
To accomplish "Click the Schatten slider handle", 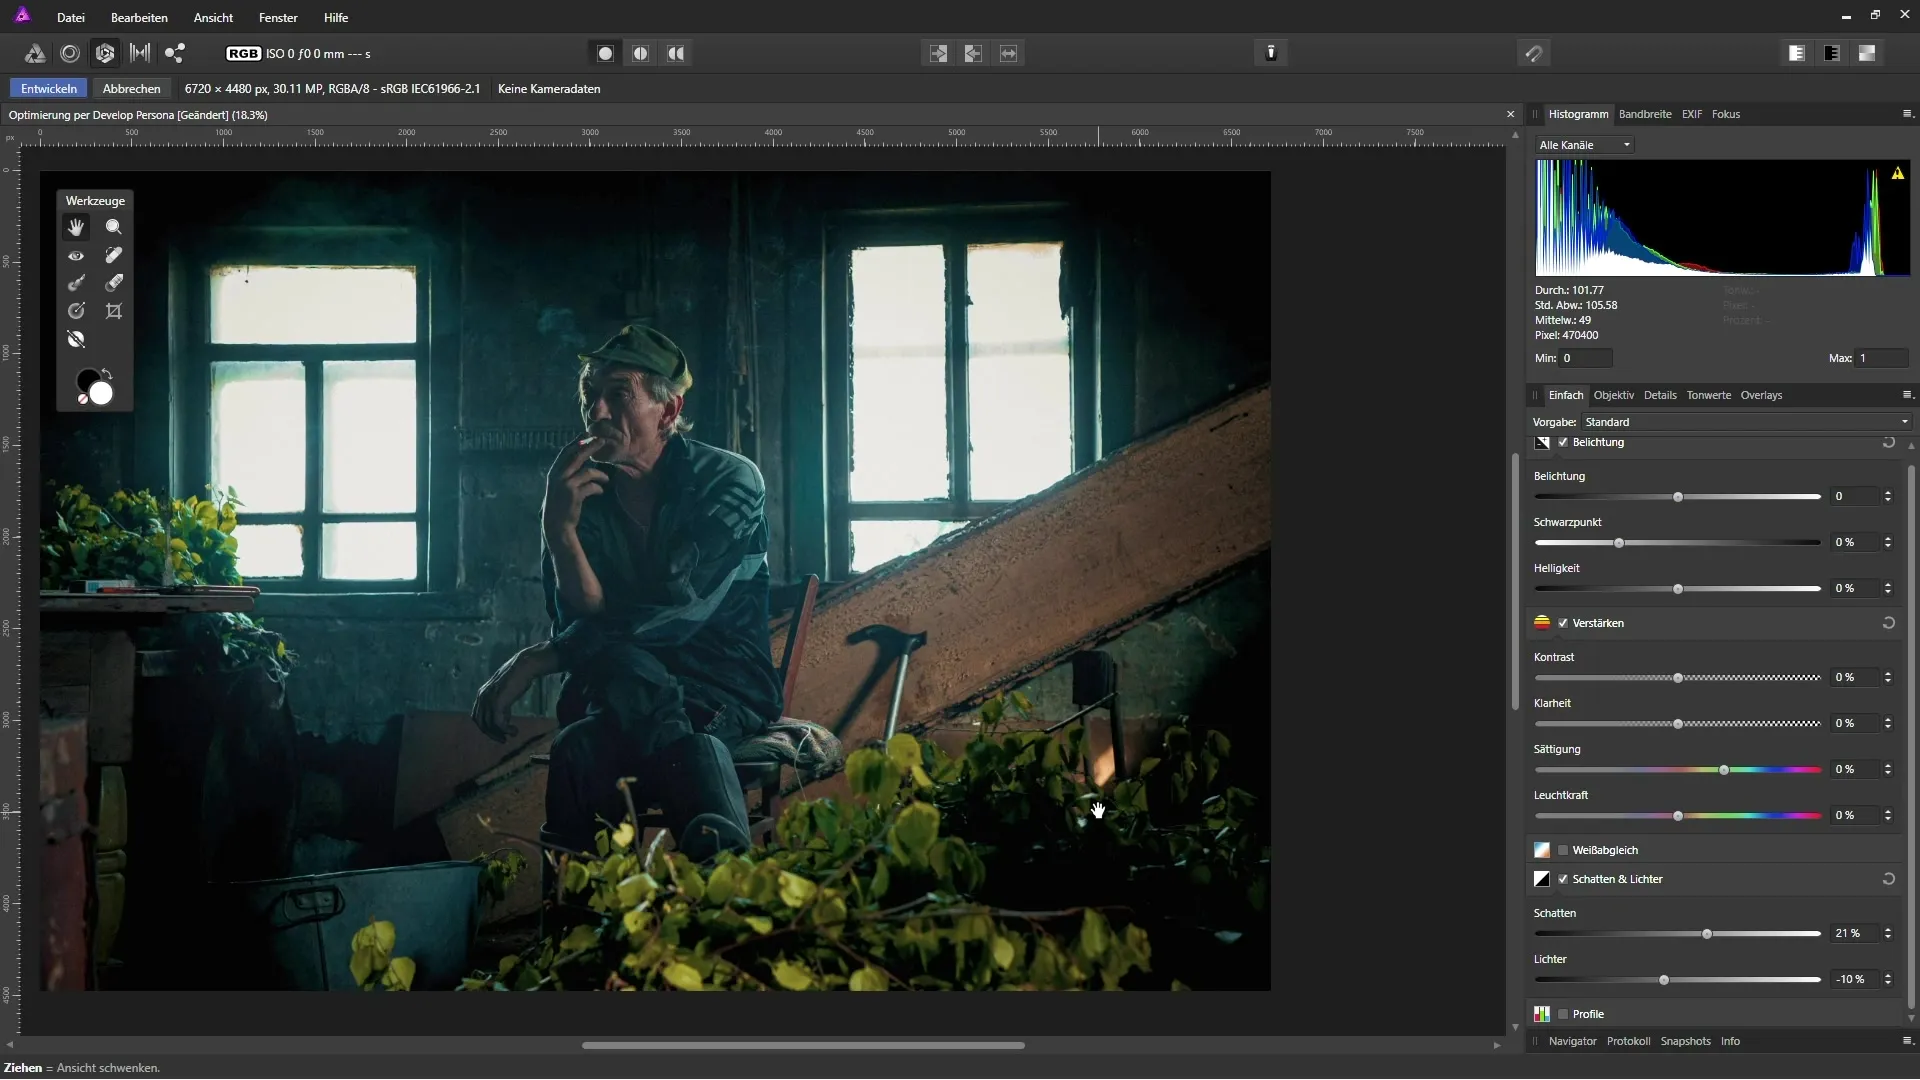I will point(1707,934).
